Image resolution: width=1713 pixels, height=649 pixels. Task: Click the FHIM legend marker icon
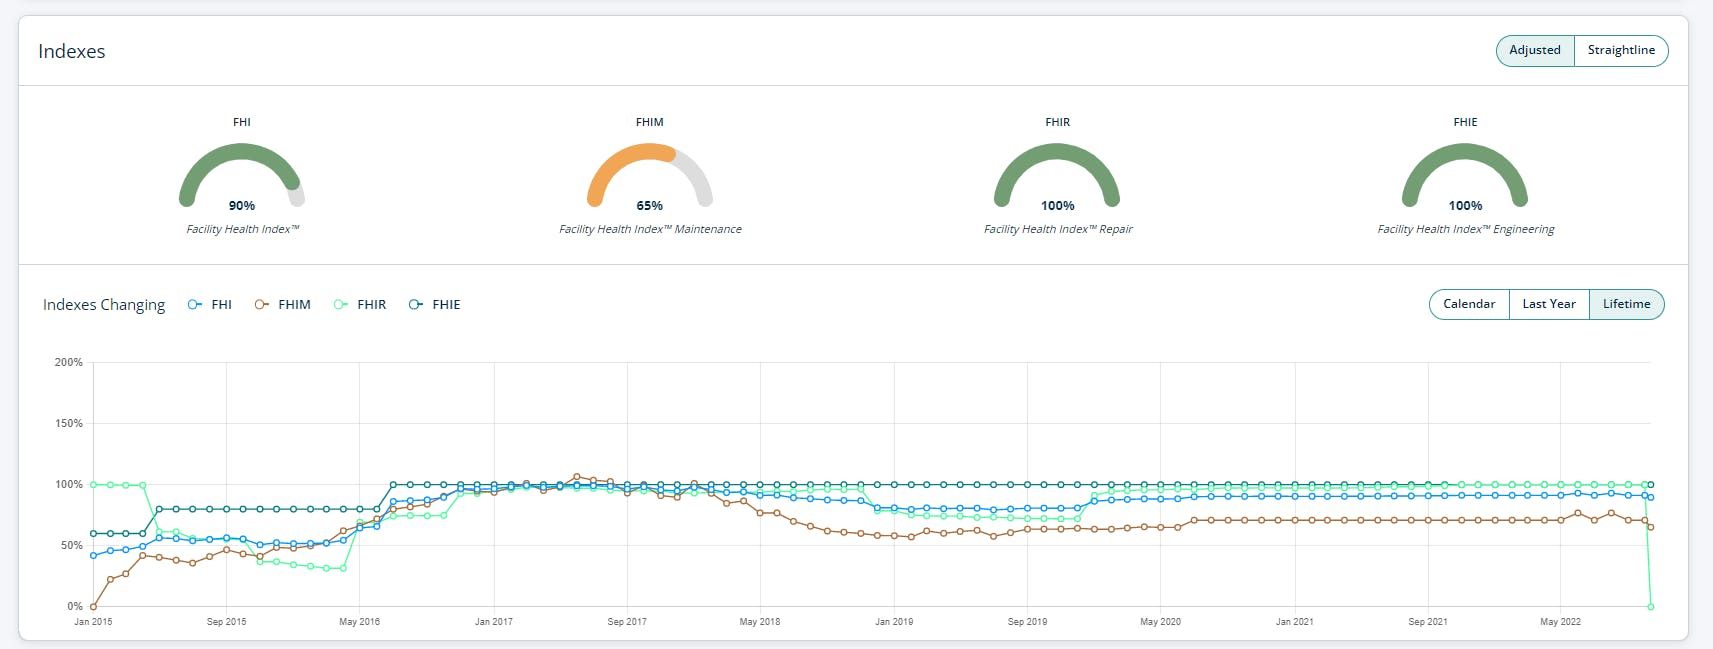coord(262,305)
